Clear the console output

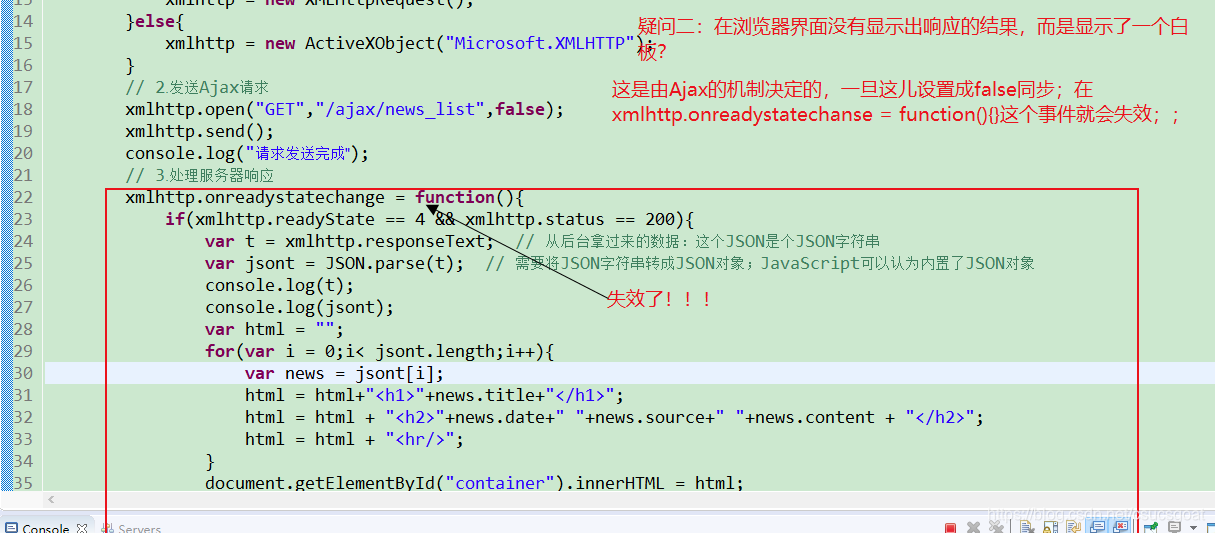coord(1027,528)
